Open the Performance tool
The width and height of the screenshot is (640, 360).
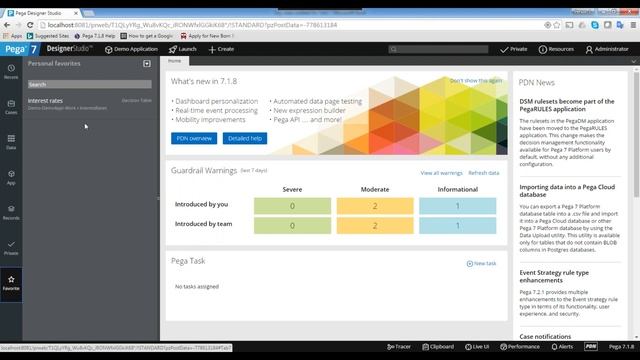click(520, 347)
